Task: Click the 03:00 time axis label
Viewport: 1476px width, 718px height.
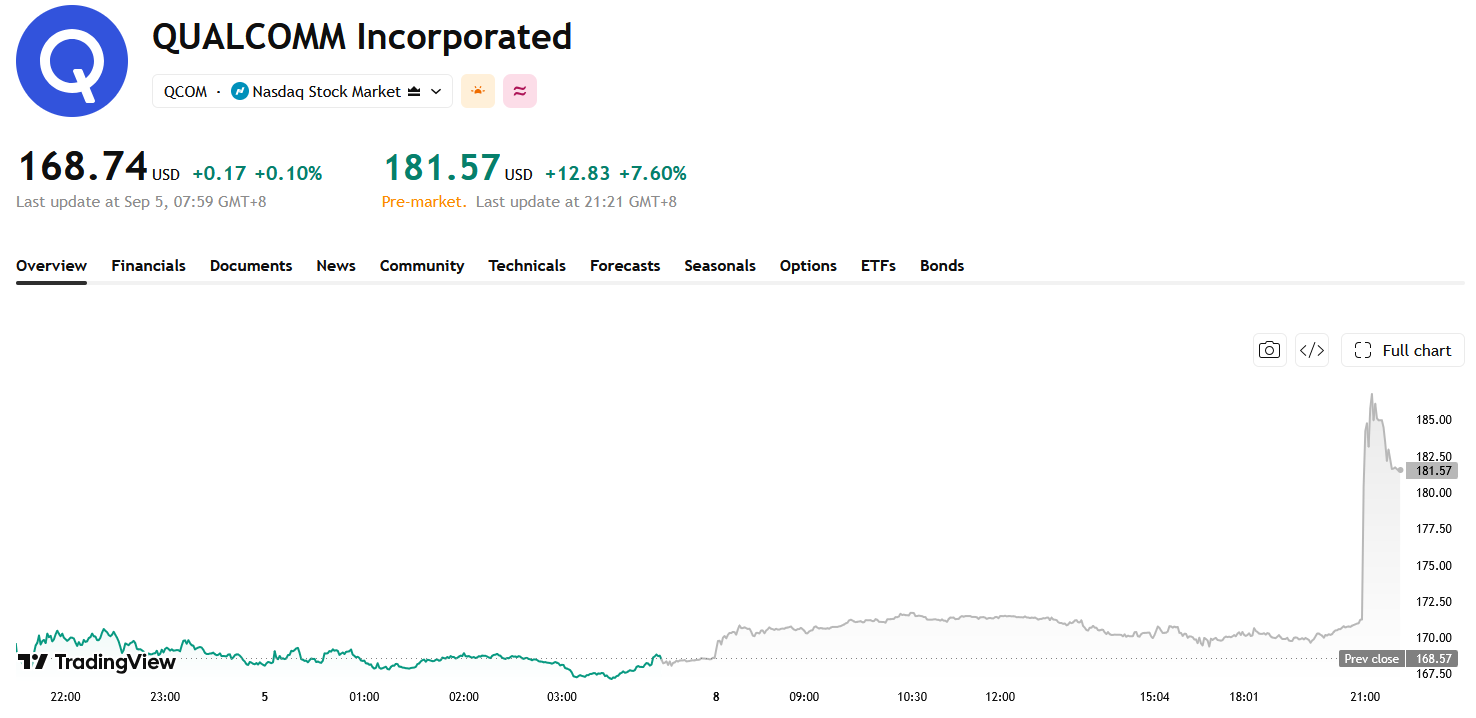Action: pyautogui.click(x=562, y=697)
